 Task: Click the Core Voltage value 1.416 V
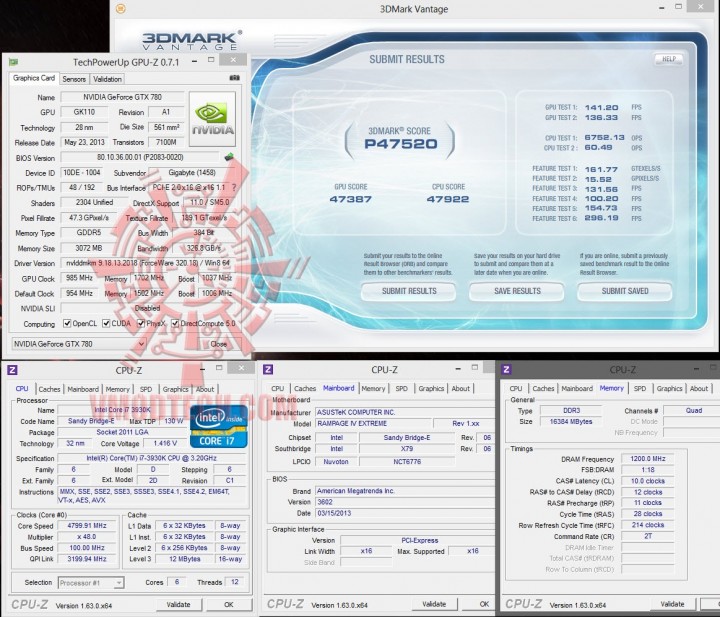pos(165,443)
